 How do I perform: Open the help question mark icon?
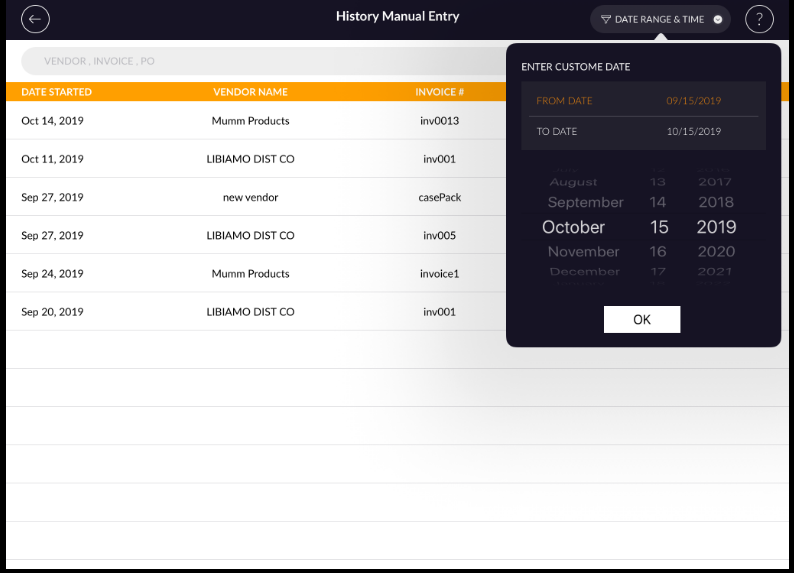point(760,19)
